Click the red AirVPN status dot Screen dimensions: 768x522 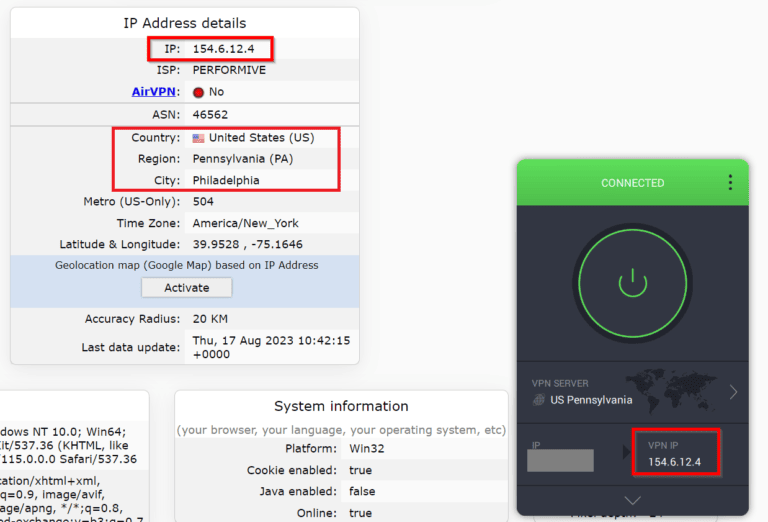pos(198,92)
